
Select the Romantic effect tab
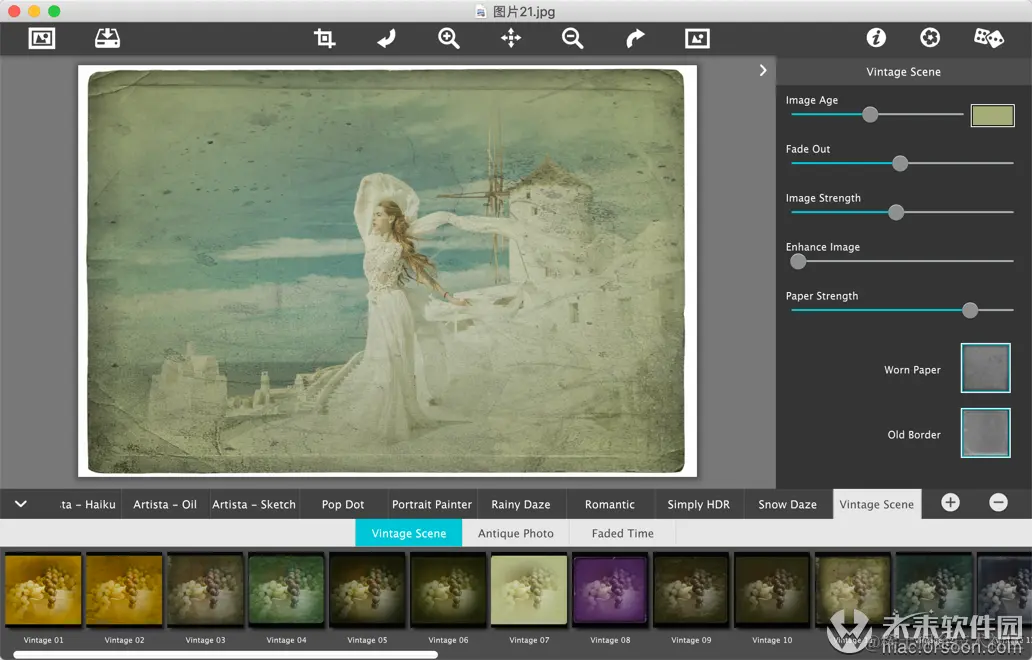tap(609, 505)
